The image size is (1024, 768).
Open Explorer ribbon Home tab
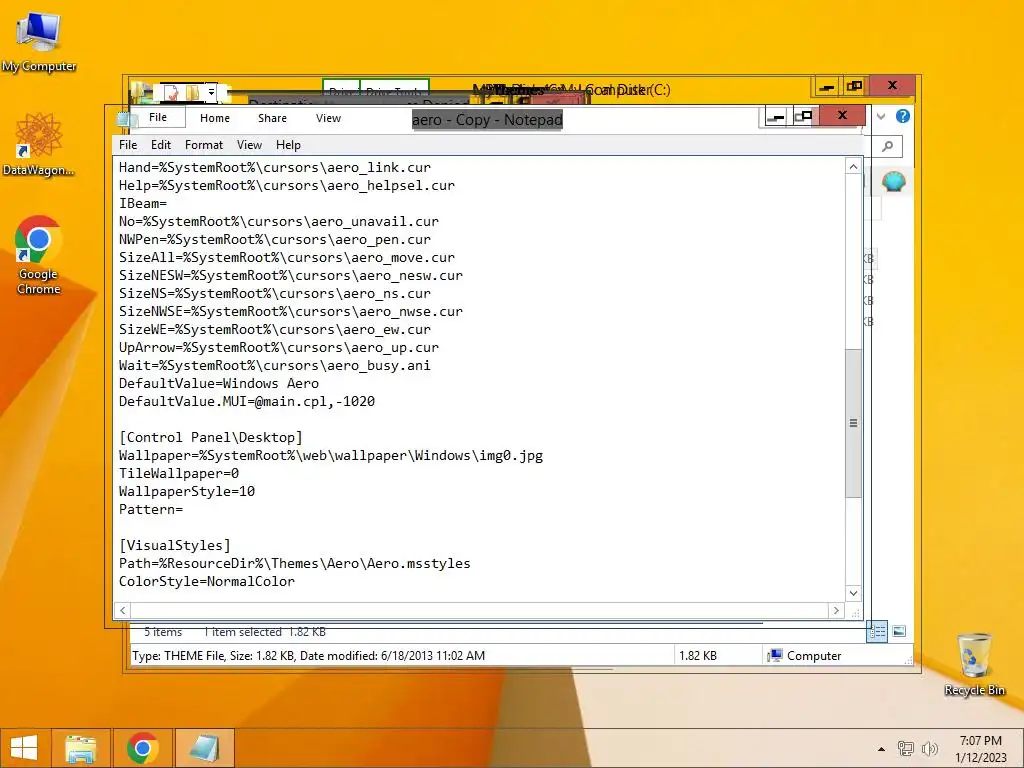pyautogui.click(x=215, y=118)
